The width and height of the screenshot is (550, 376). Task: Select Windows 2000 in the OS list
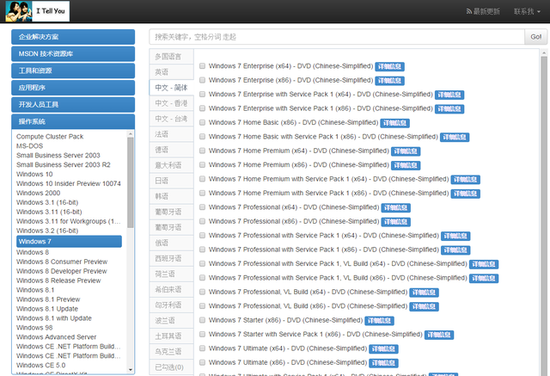tap(38, 193)
